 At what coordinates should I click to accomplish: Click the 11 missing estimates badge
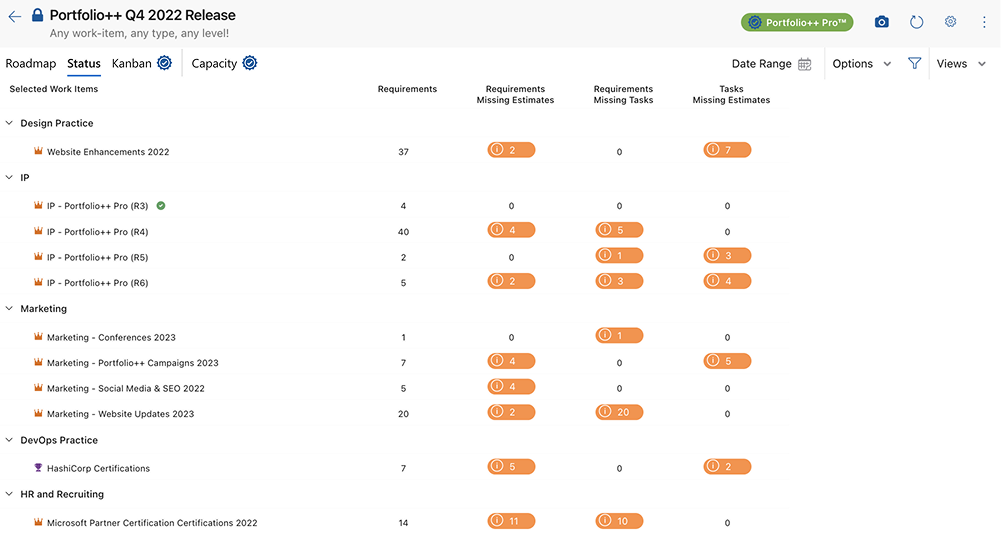511,521
